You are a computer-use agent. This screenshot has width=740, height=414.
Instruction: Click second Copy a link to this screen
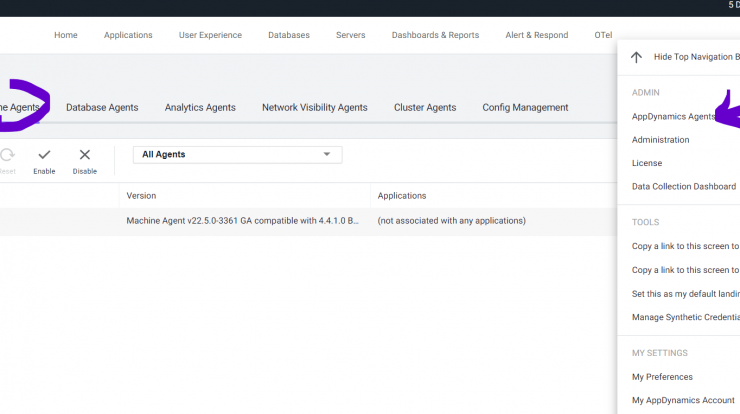[685, 270]
